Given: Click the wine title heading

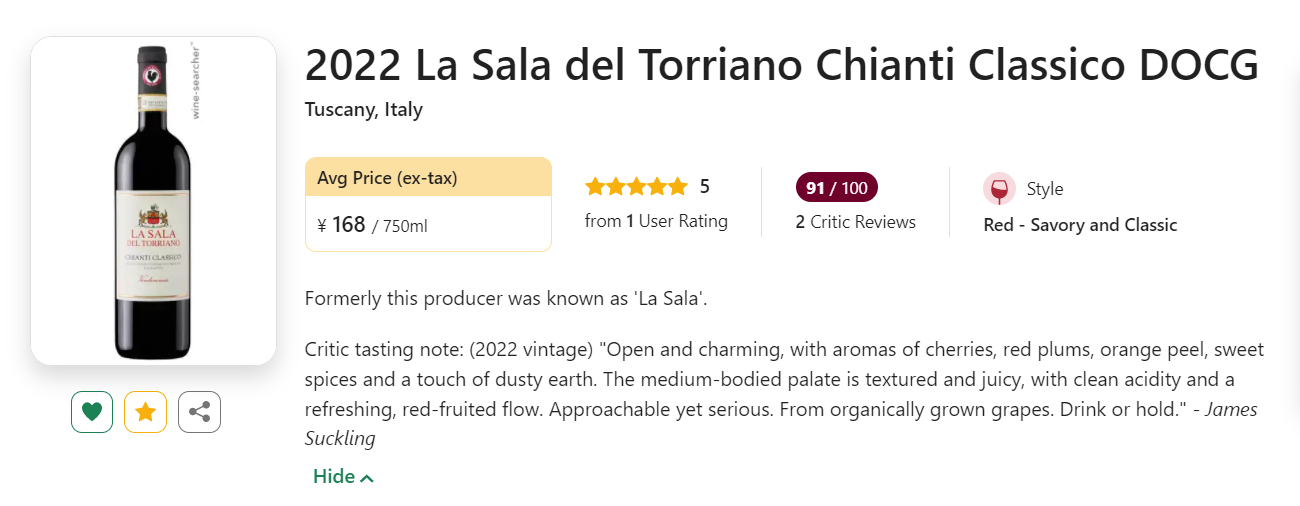Looking at the screenshot, I should pyautogui.click(x=780, y=66).
